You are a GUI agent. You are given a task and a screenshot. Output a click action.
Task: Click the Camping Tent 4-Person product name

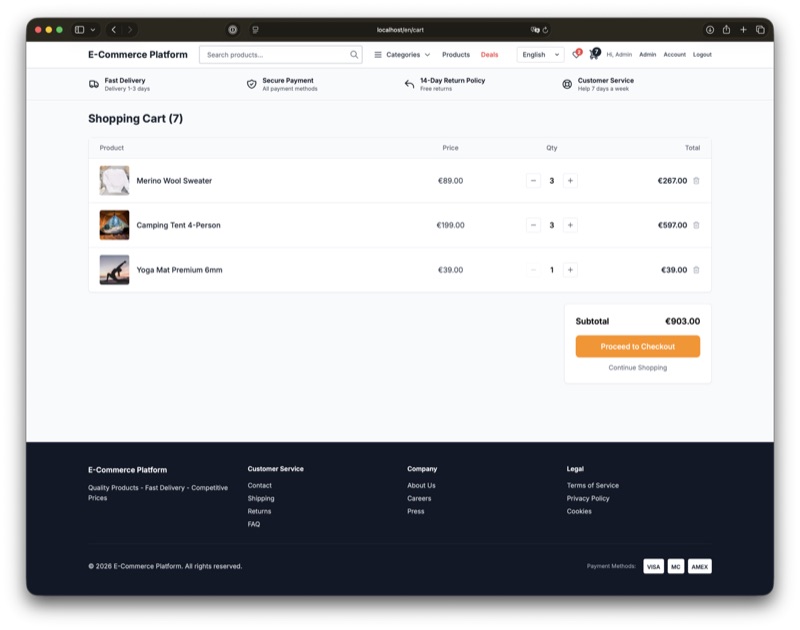click(179, 225)
